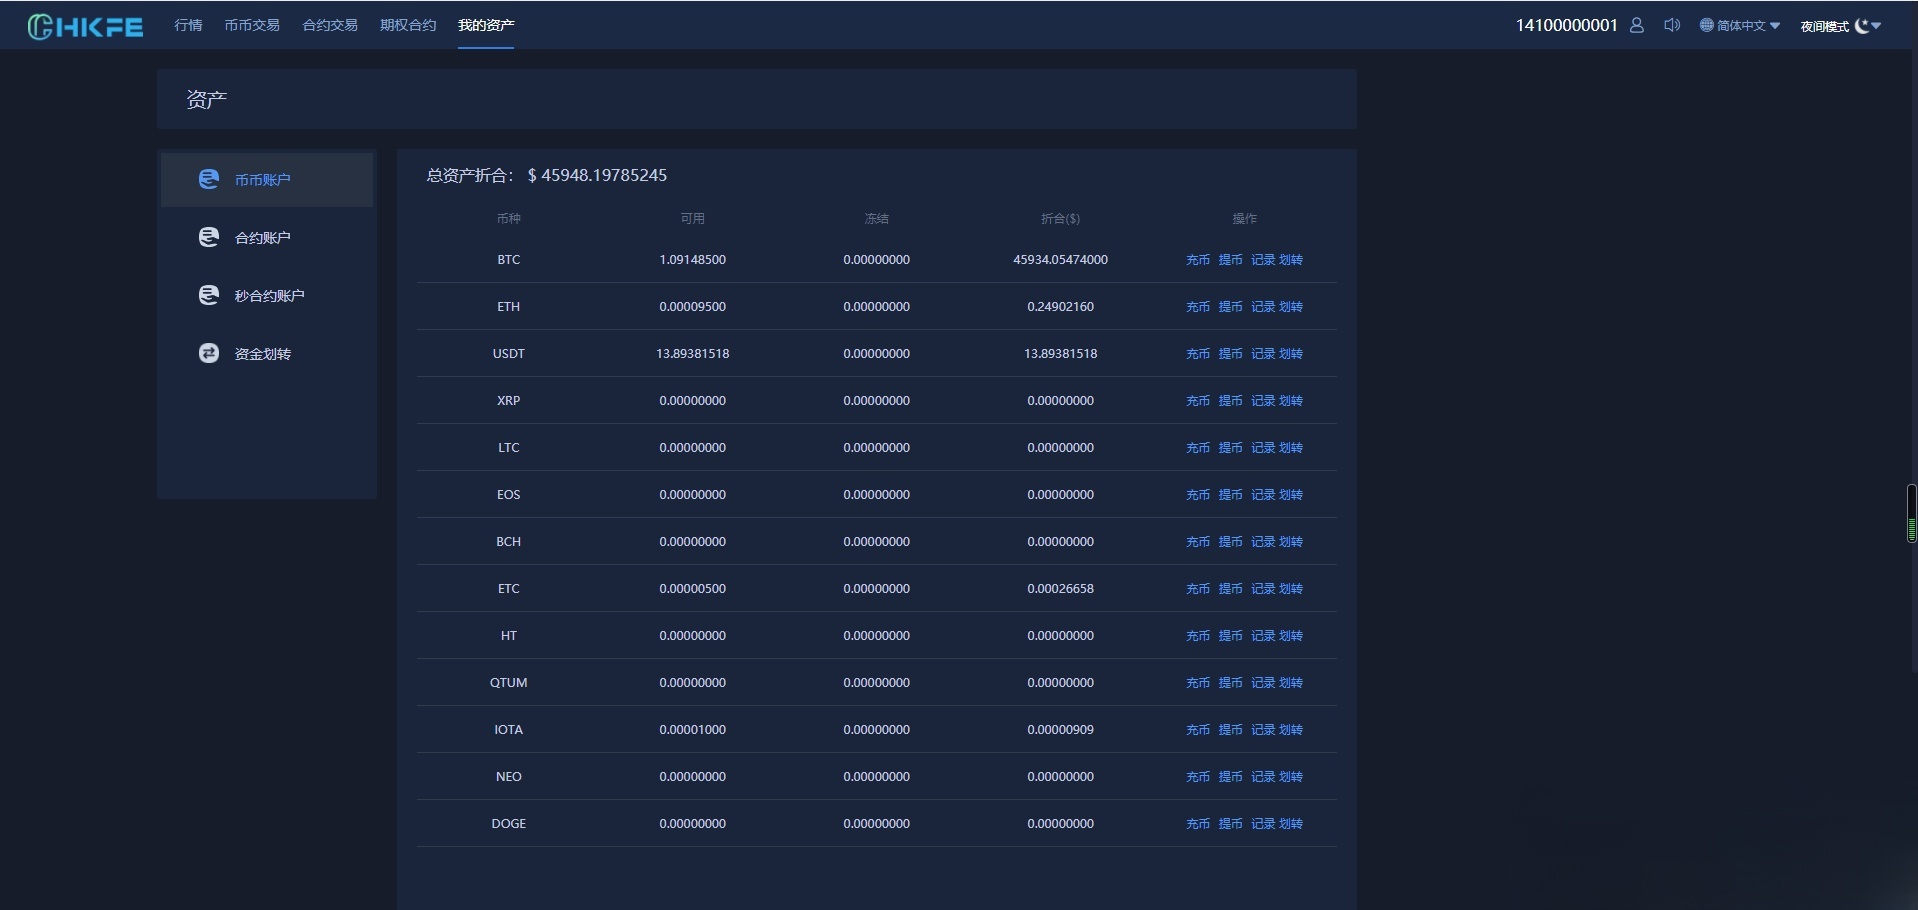Viewport: 1918px width, 910px height.
Task: Open 资金划转 transfer icon
Action: coord(206,353)
